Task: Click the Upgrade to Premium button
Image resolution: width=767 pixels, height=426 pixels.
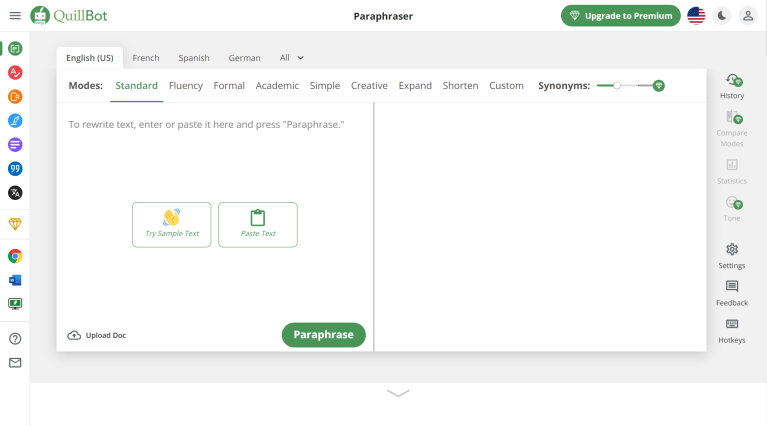Action: tap(621, 16)
